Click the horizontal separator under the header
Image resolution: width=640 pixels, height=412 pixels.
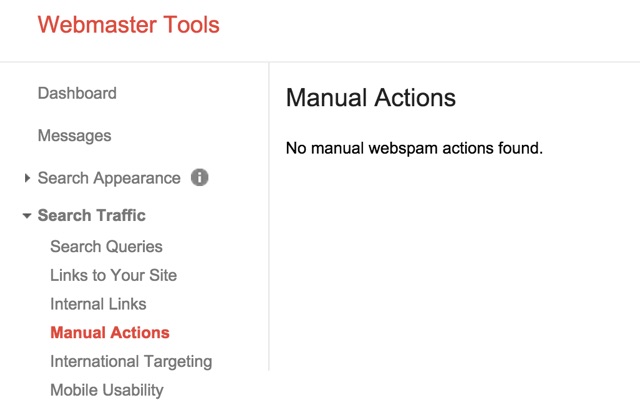click(x=320, y=62)
